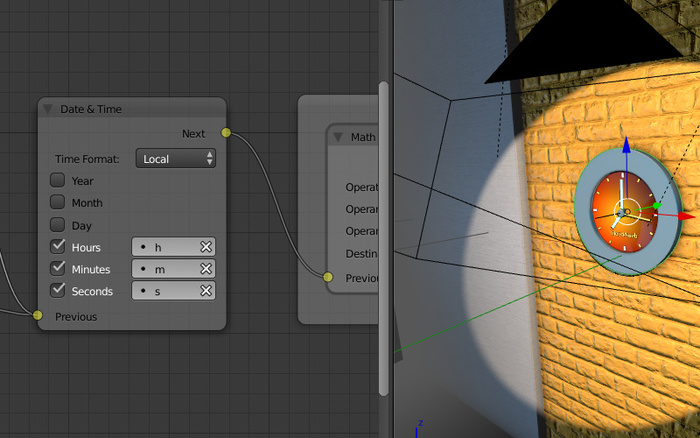This screenshot has height=438, width=700.
Task: Disable the Seconds checkbox
Action: tap(58, 291)
